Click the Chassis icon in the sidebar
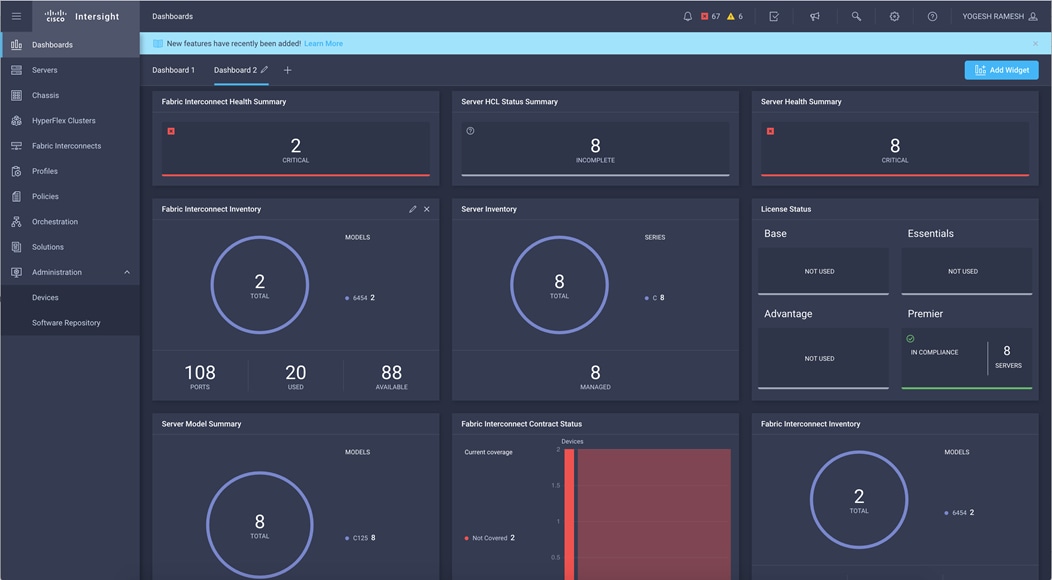Image resolution: width=1052 pixels, height=580 pixels. coord(17,95)
